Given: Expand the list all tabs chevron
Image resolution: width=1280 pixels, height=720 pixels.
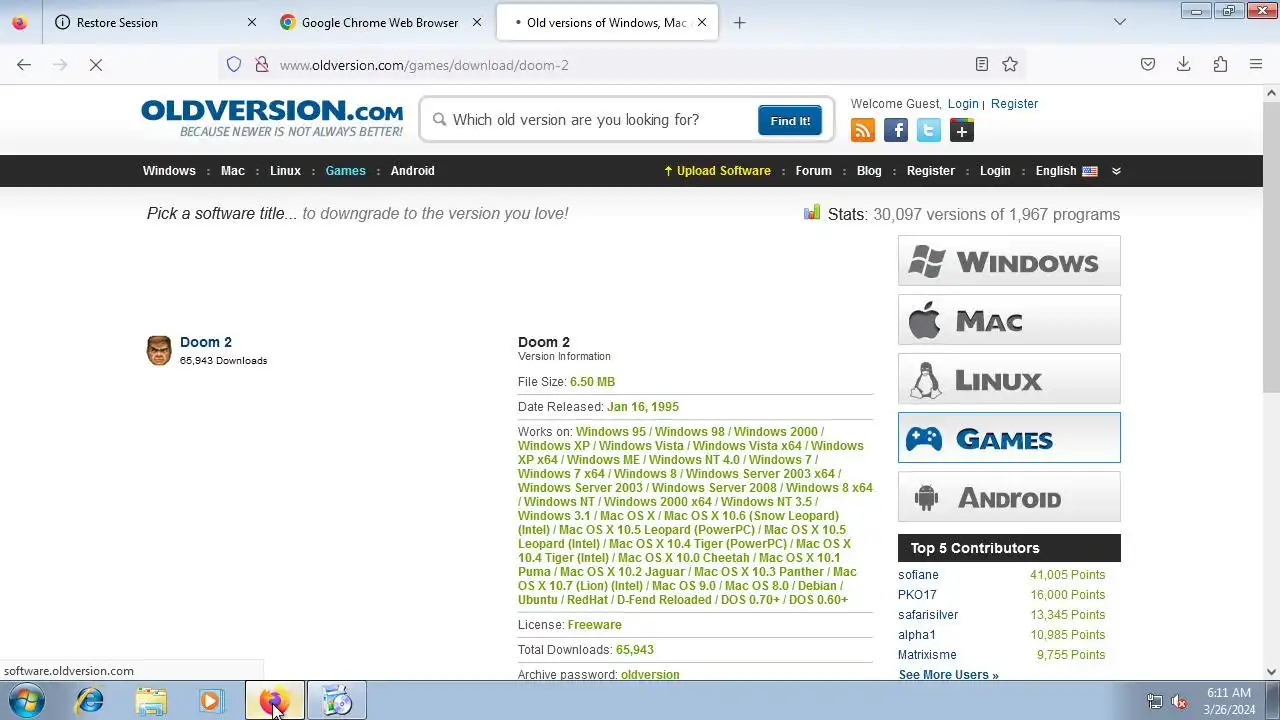Looking at the screenshot, I should 1120,22.
